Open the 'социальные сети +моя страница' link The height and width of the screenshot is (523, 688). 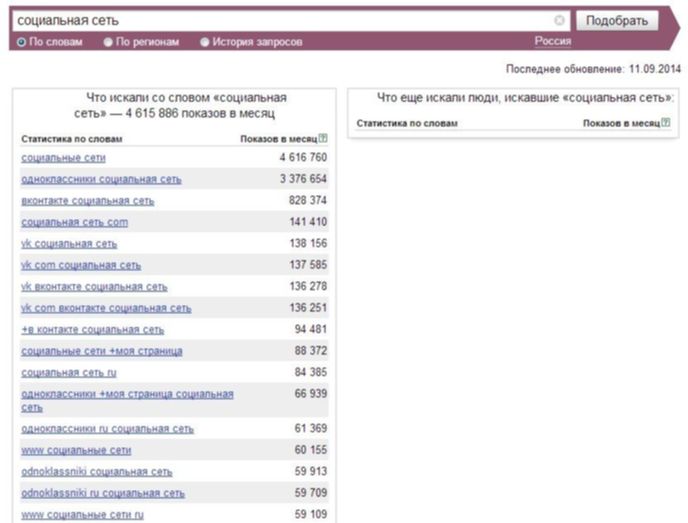(x=102, y=351)
